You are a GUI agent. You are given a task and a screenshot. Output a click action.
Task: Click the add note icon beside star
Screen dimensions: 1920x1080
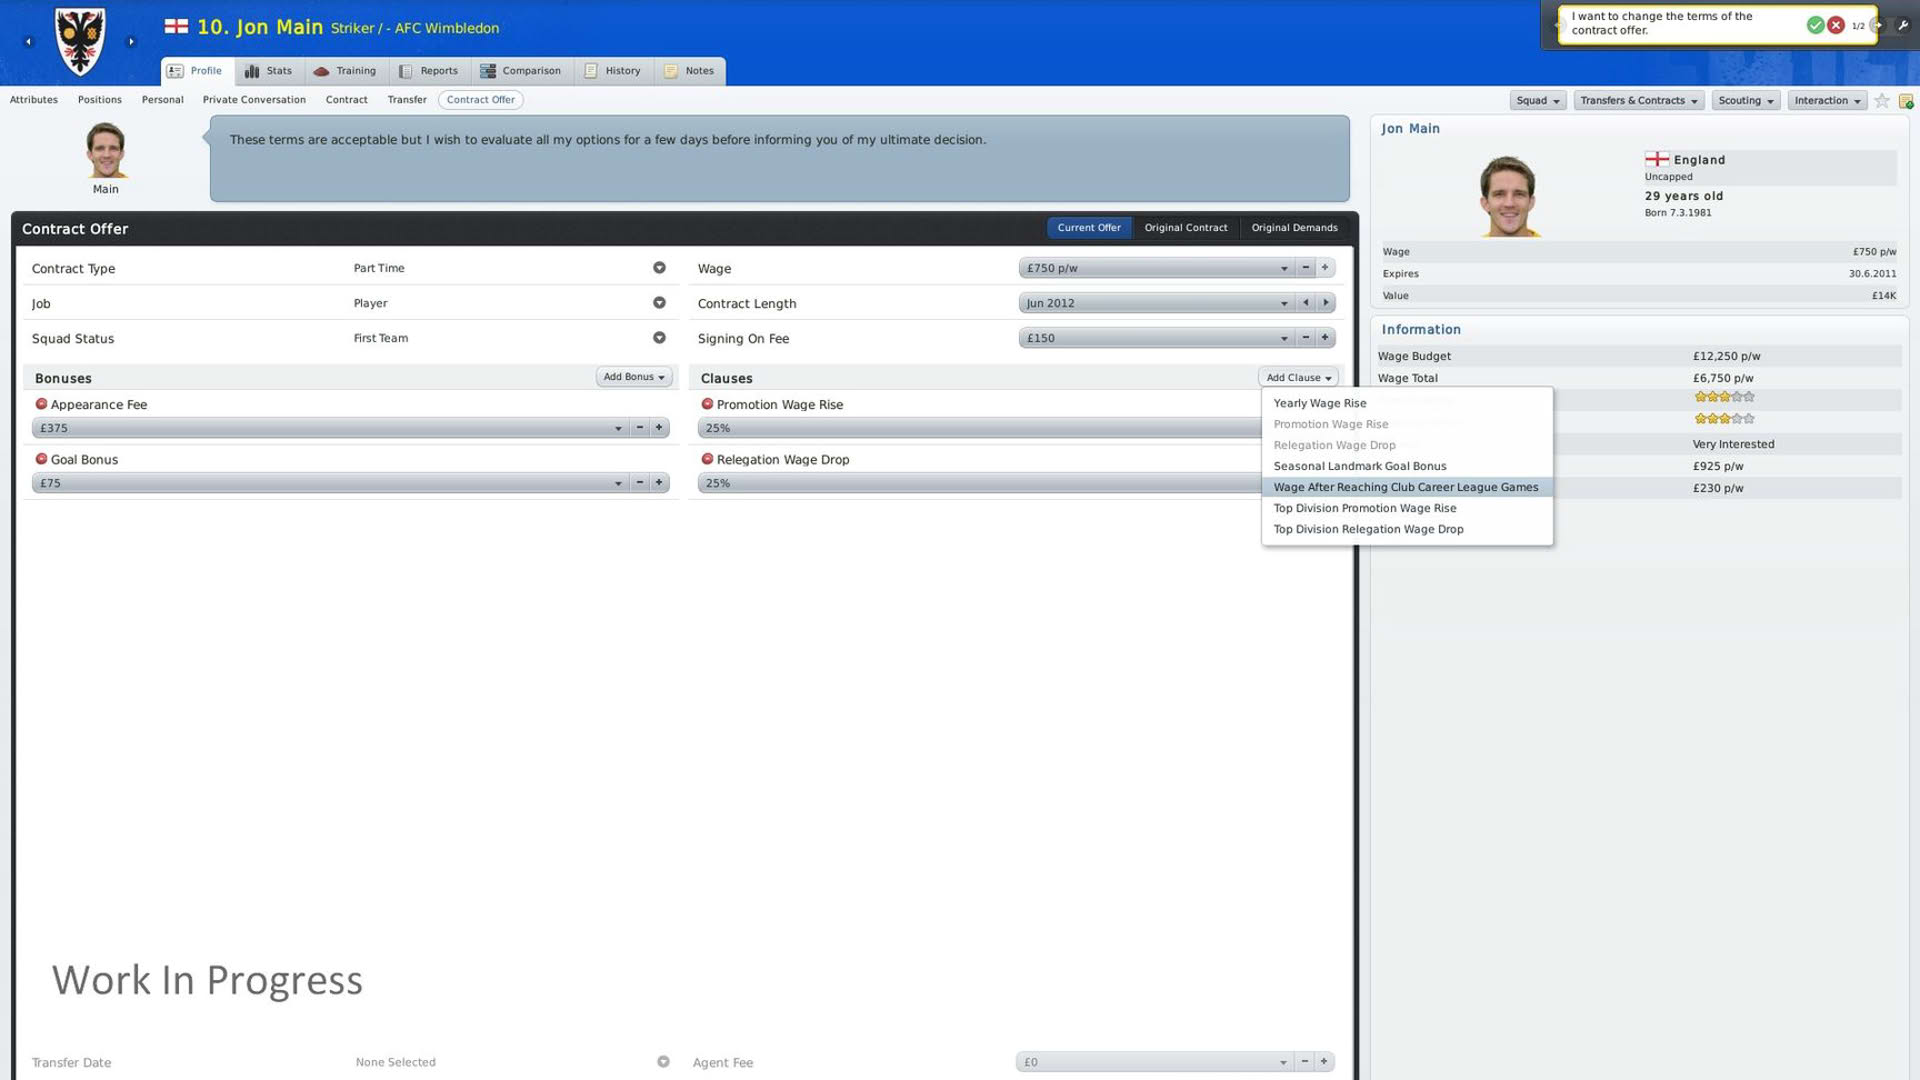(1906, 101)
